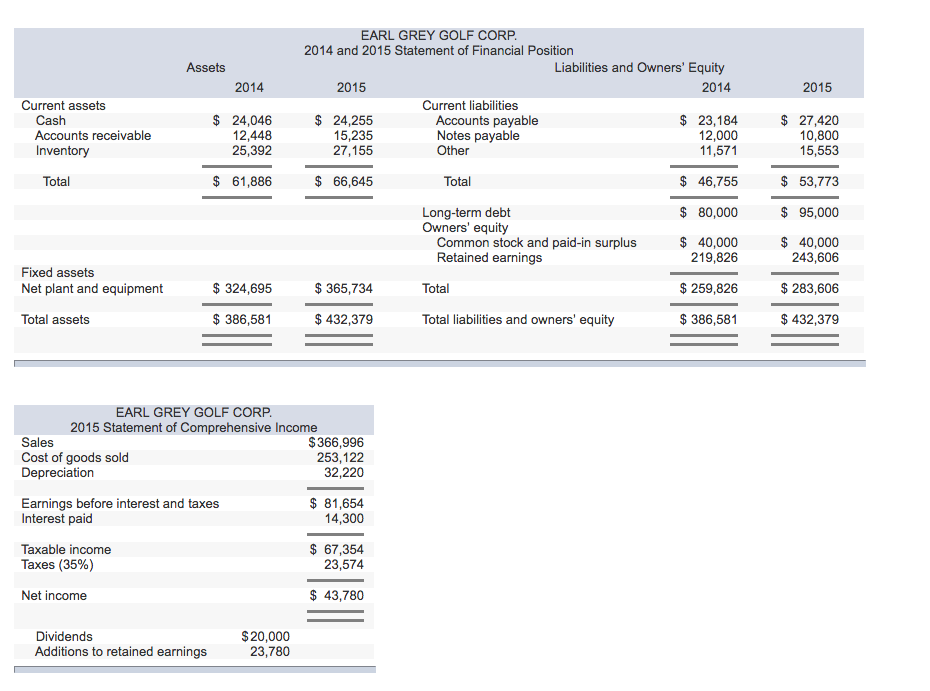Click Earnings before interest and taxes $81,654

(x=336, y=504)
